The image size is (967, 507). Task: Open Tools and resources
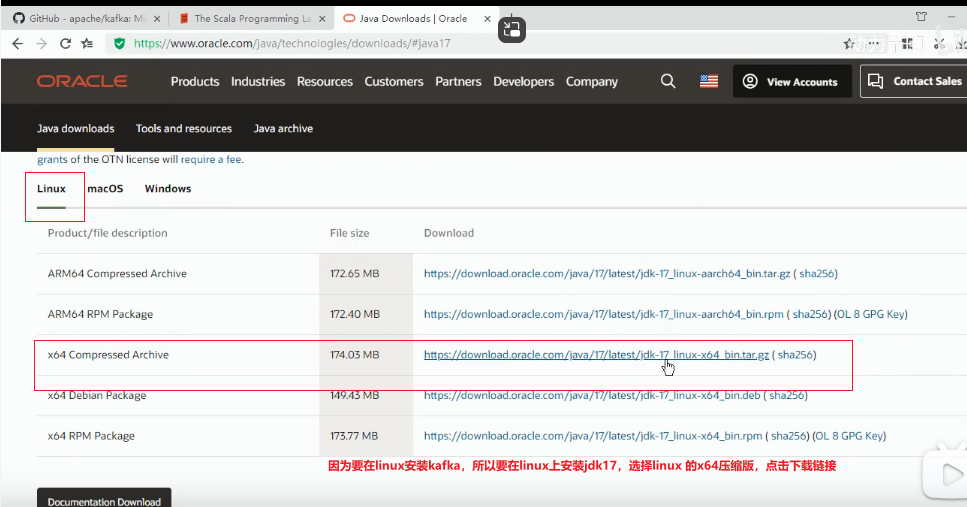click(x=184, y=128)
